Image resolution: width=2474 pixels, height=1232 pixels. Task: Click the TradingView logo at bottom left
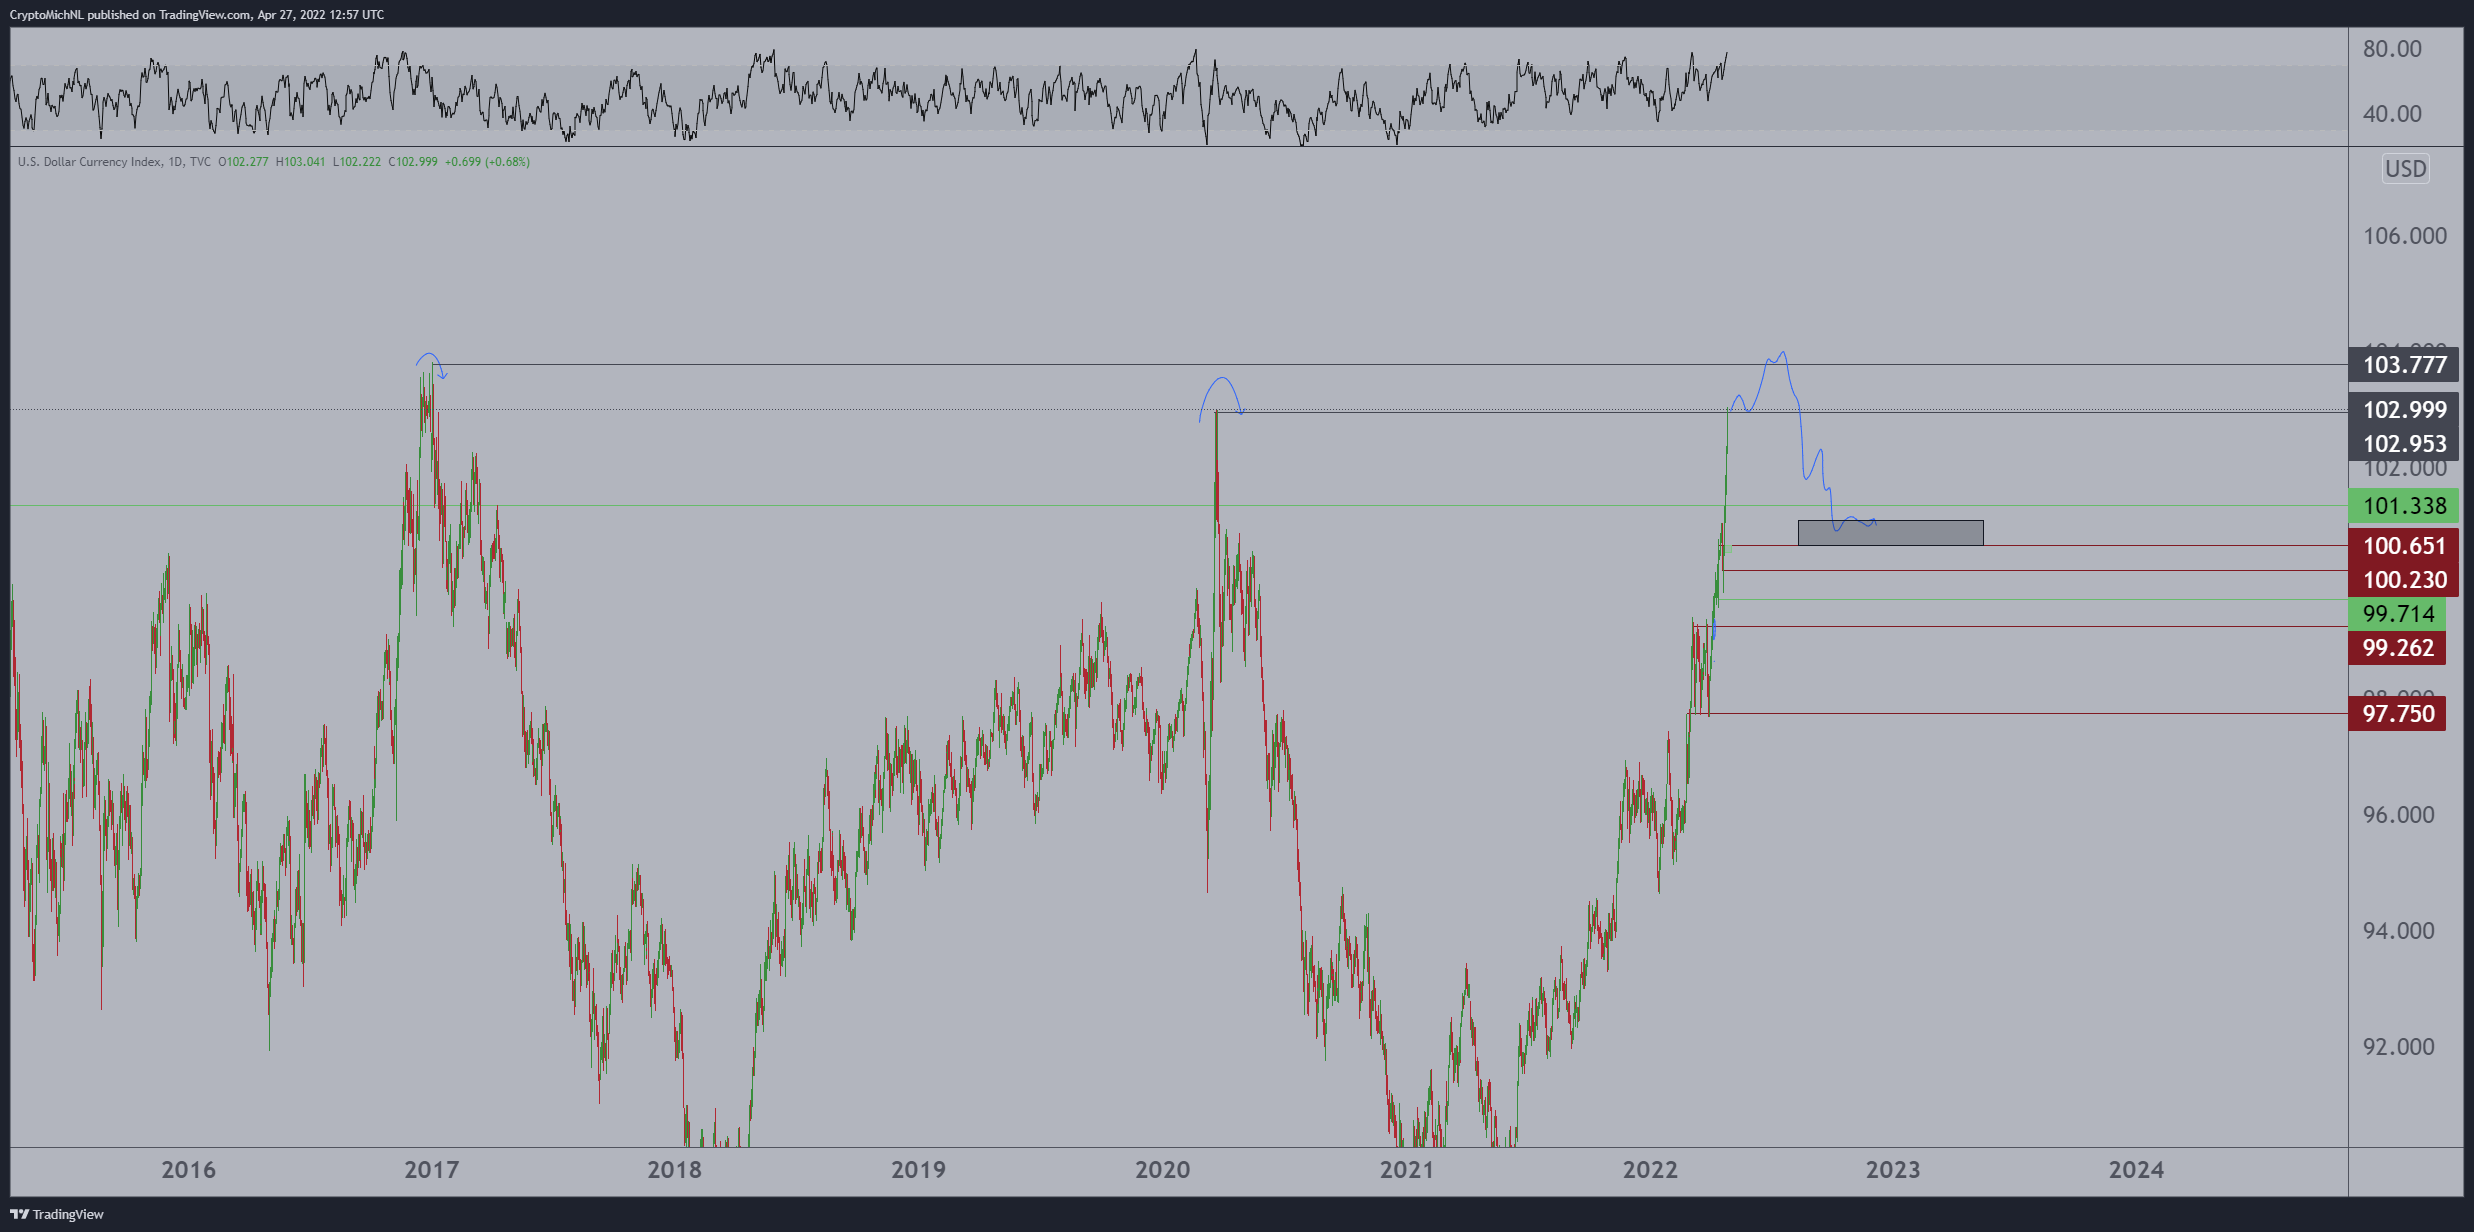pyautogui.click(x=57, y=1214)
